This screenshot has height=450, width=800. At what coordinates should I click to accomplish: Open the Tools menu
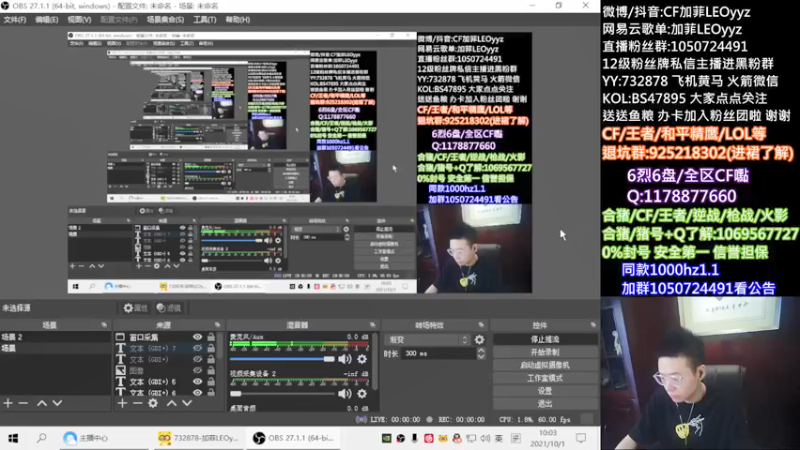click(205, 19)
